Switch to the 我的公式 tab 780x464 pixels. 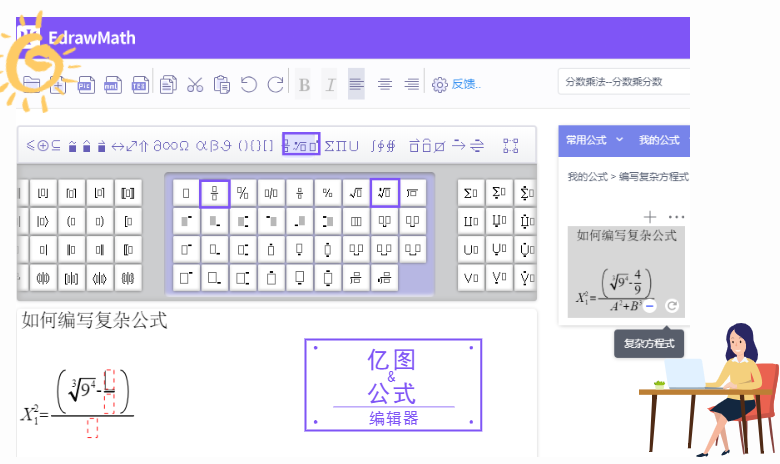pyautogui.click(x=659, y=140)
